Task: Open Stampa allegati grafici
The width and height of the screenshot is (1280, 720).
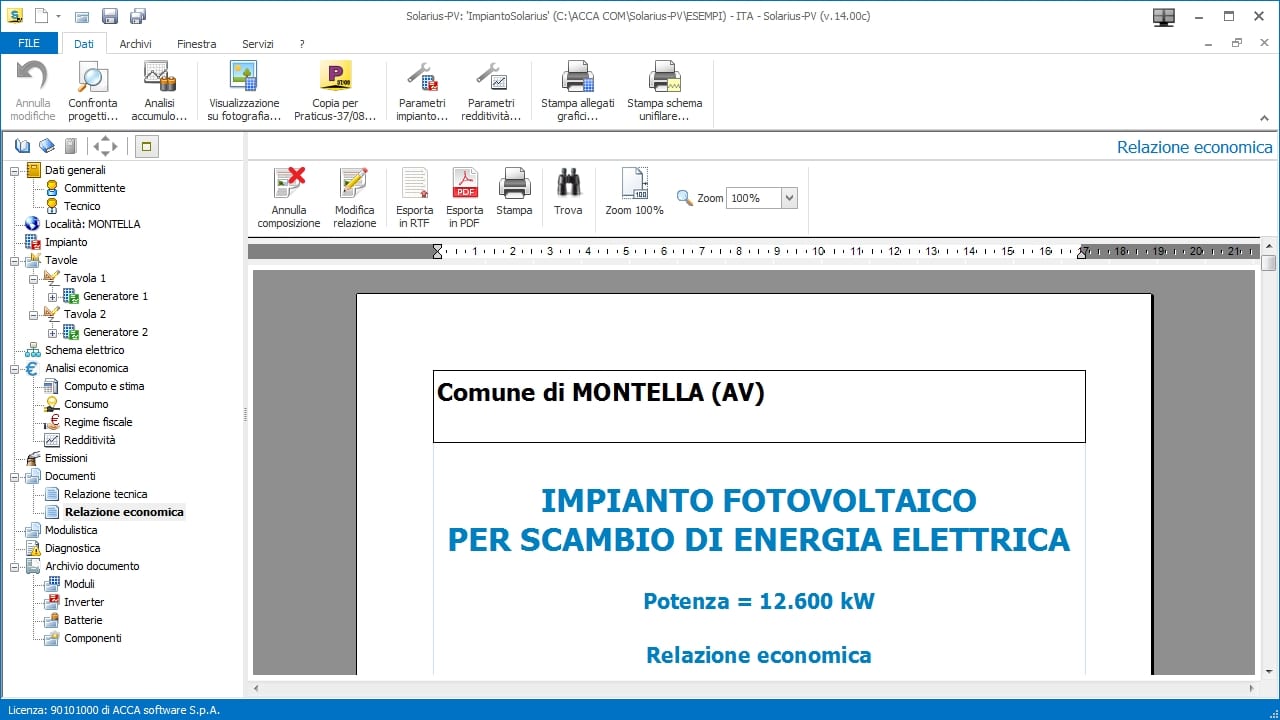Action: tap(576, 90)
